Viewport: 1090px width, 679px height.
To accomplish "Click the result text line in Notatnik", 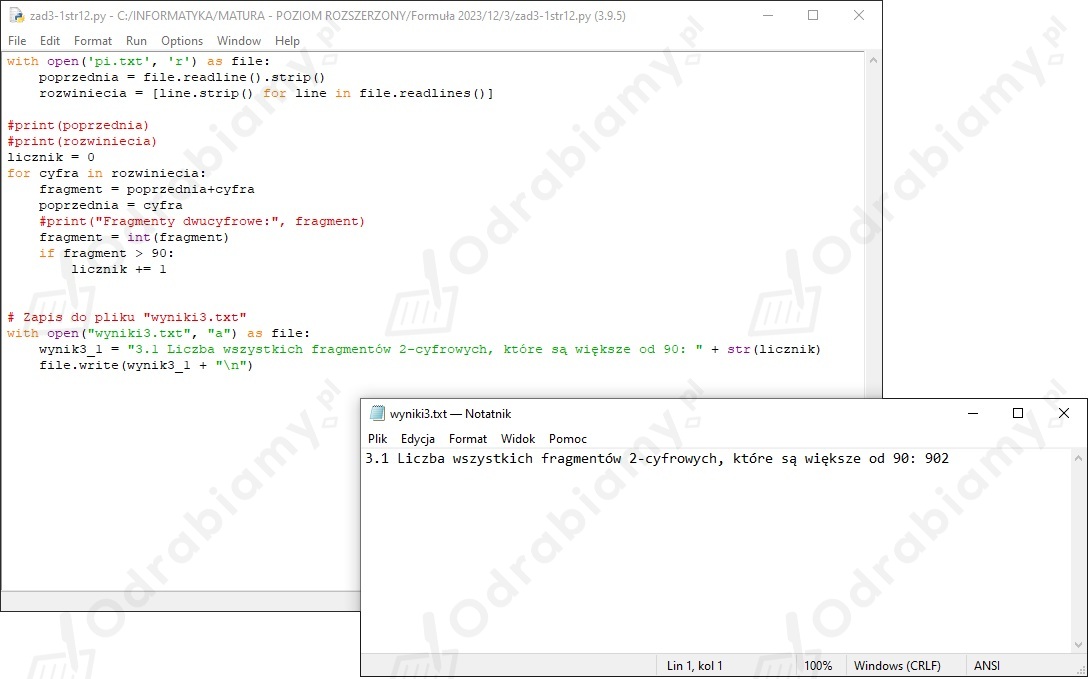I will coord(657,459).
